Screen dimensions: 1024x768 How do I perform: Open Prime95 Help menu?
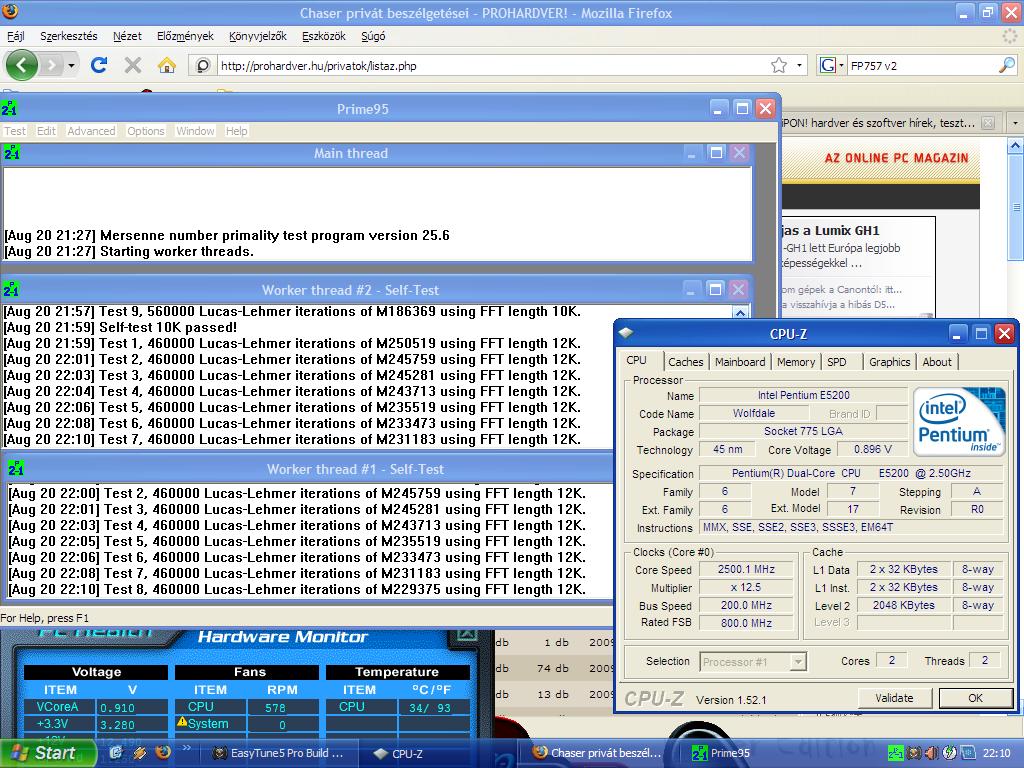click(x=236, y=131)
